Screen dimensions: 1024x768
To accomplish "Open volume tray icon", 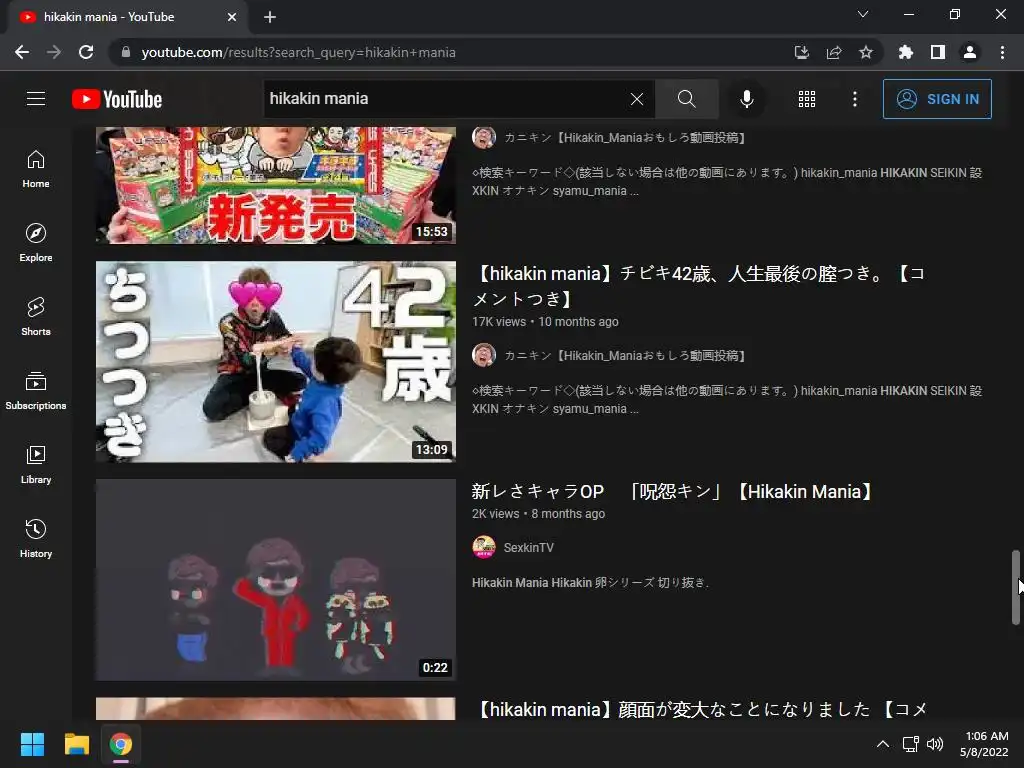I will coord(935,744).
